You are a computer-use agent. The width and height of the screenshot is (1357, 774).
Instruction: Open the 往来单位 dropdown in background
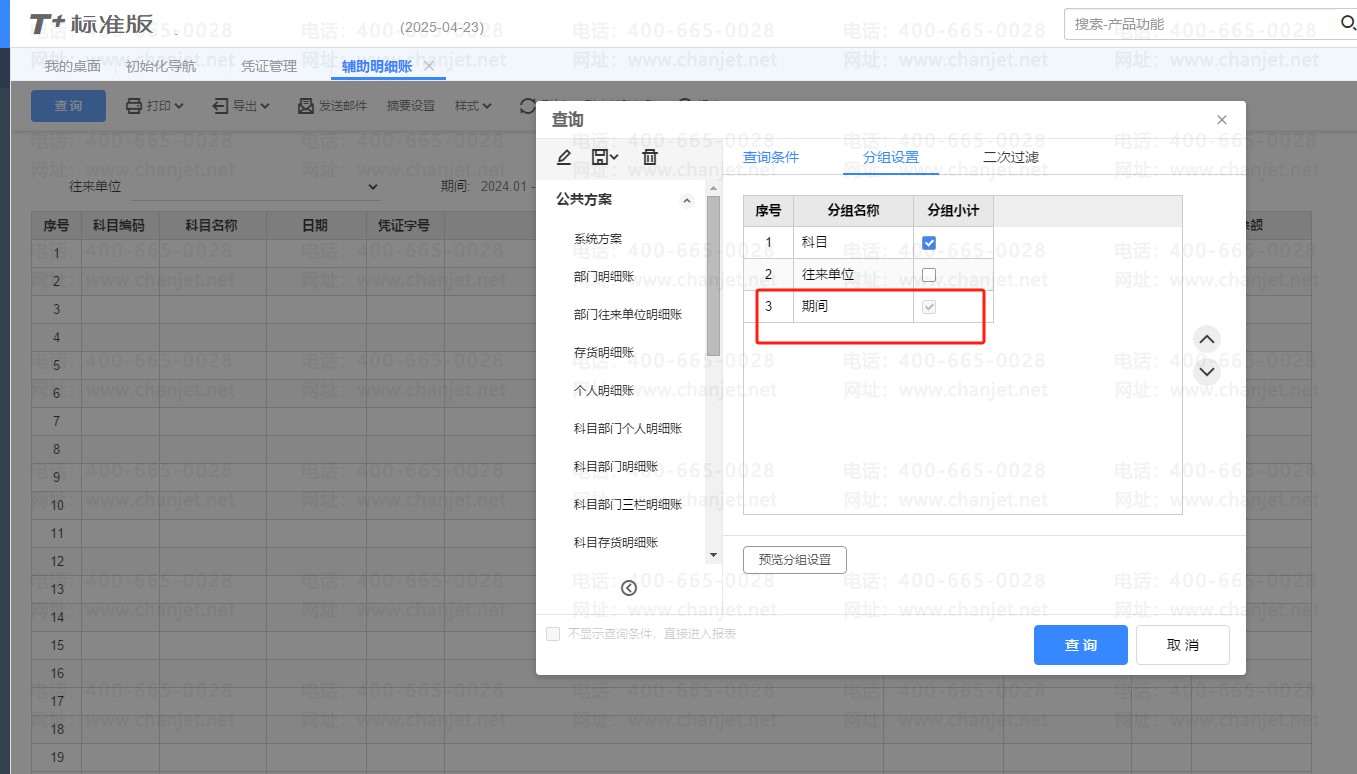click(x=374, y=186)
